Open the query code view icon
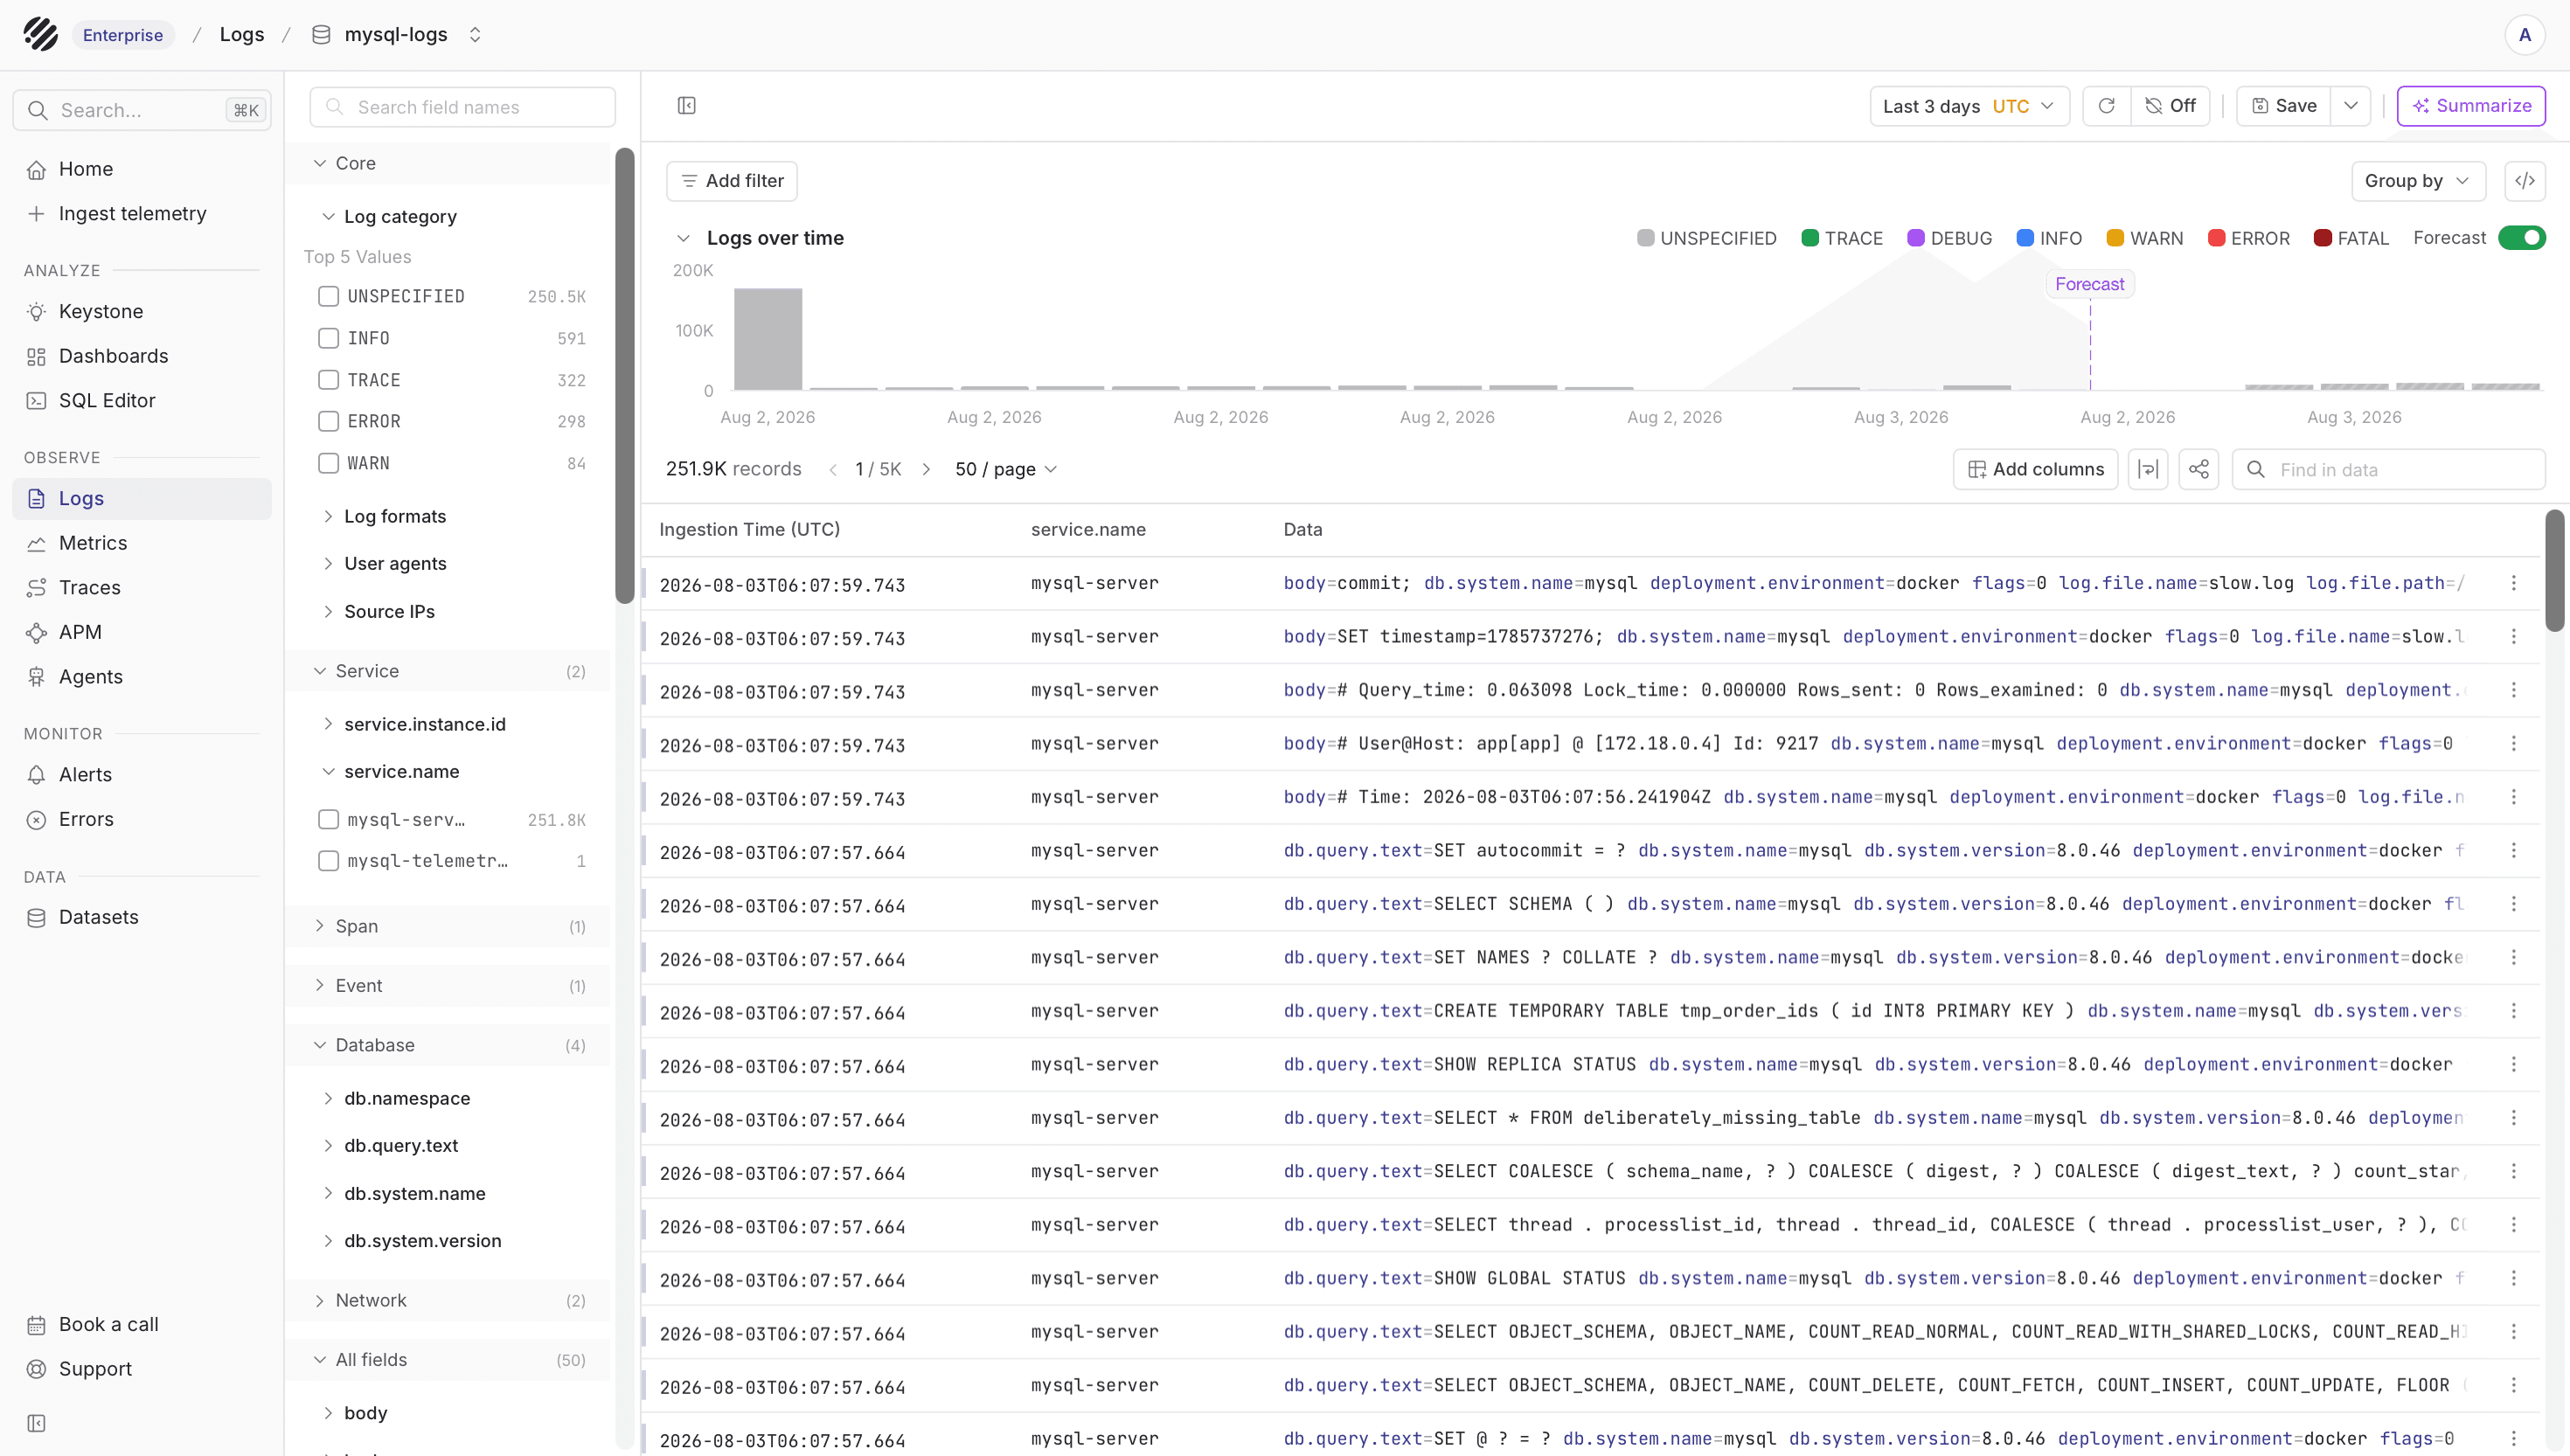 [x=2525, y=181]
